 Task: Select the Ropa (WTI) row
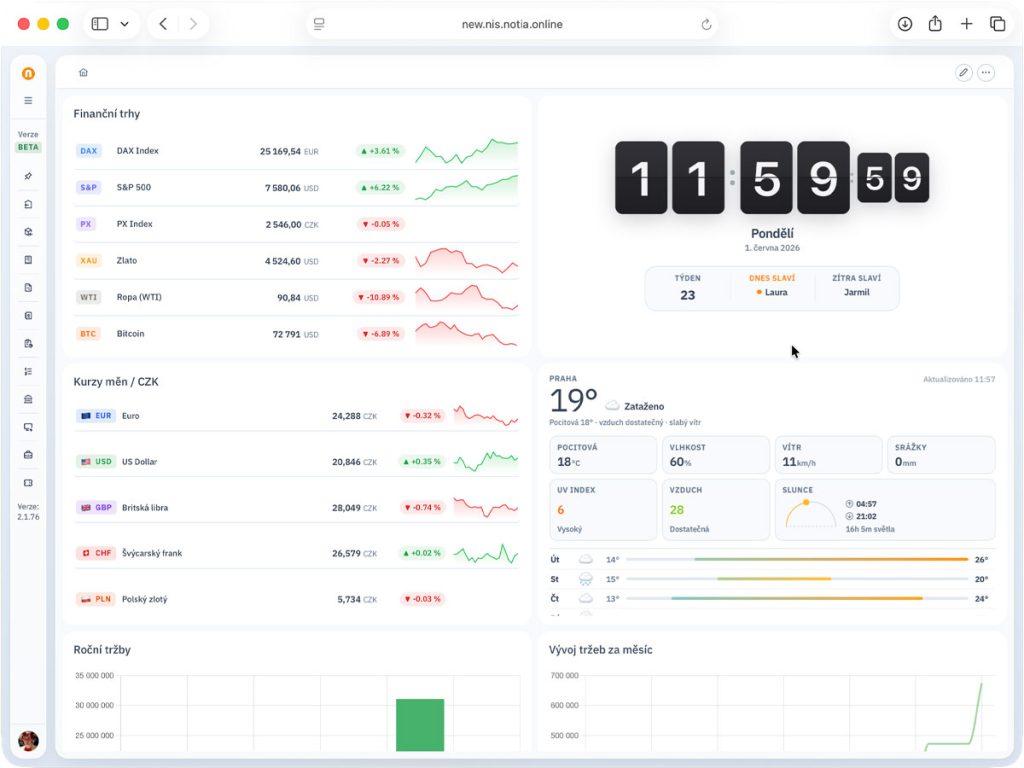[x=296, y=297]
